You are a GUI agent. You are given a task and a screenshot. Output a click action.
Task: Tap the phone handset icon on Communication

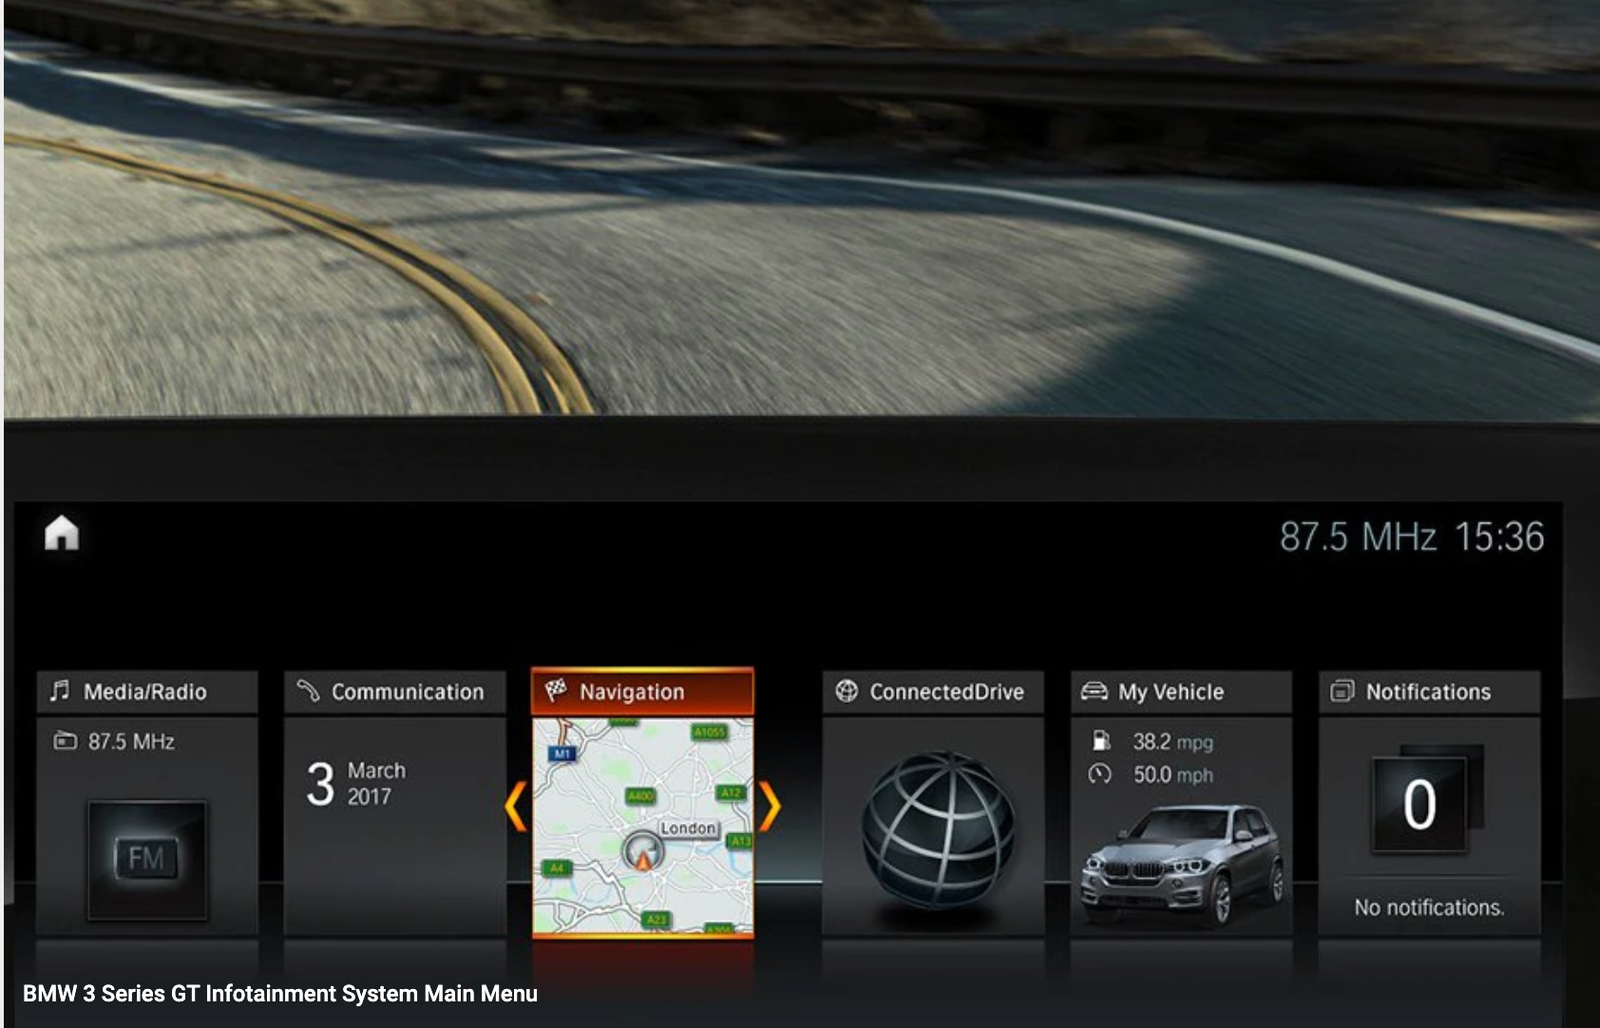308,691
